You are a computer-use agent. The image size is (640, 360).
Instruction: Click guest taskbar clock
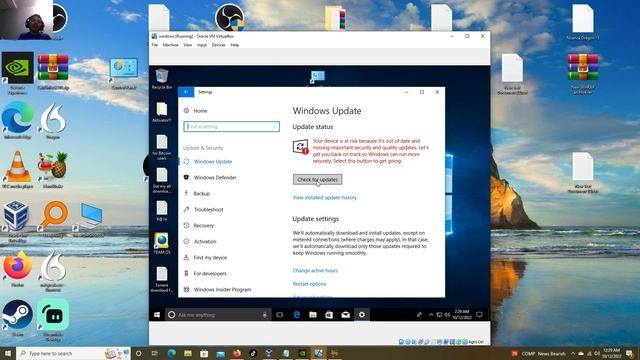pyautogui.click(x=462, y=315)
